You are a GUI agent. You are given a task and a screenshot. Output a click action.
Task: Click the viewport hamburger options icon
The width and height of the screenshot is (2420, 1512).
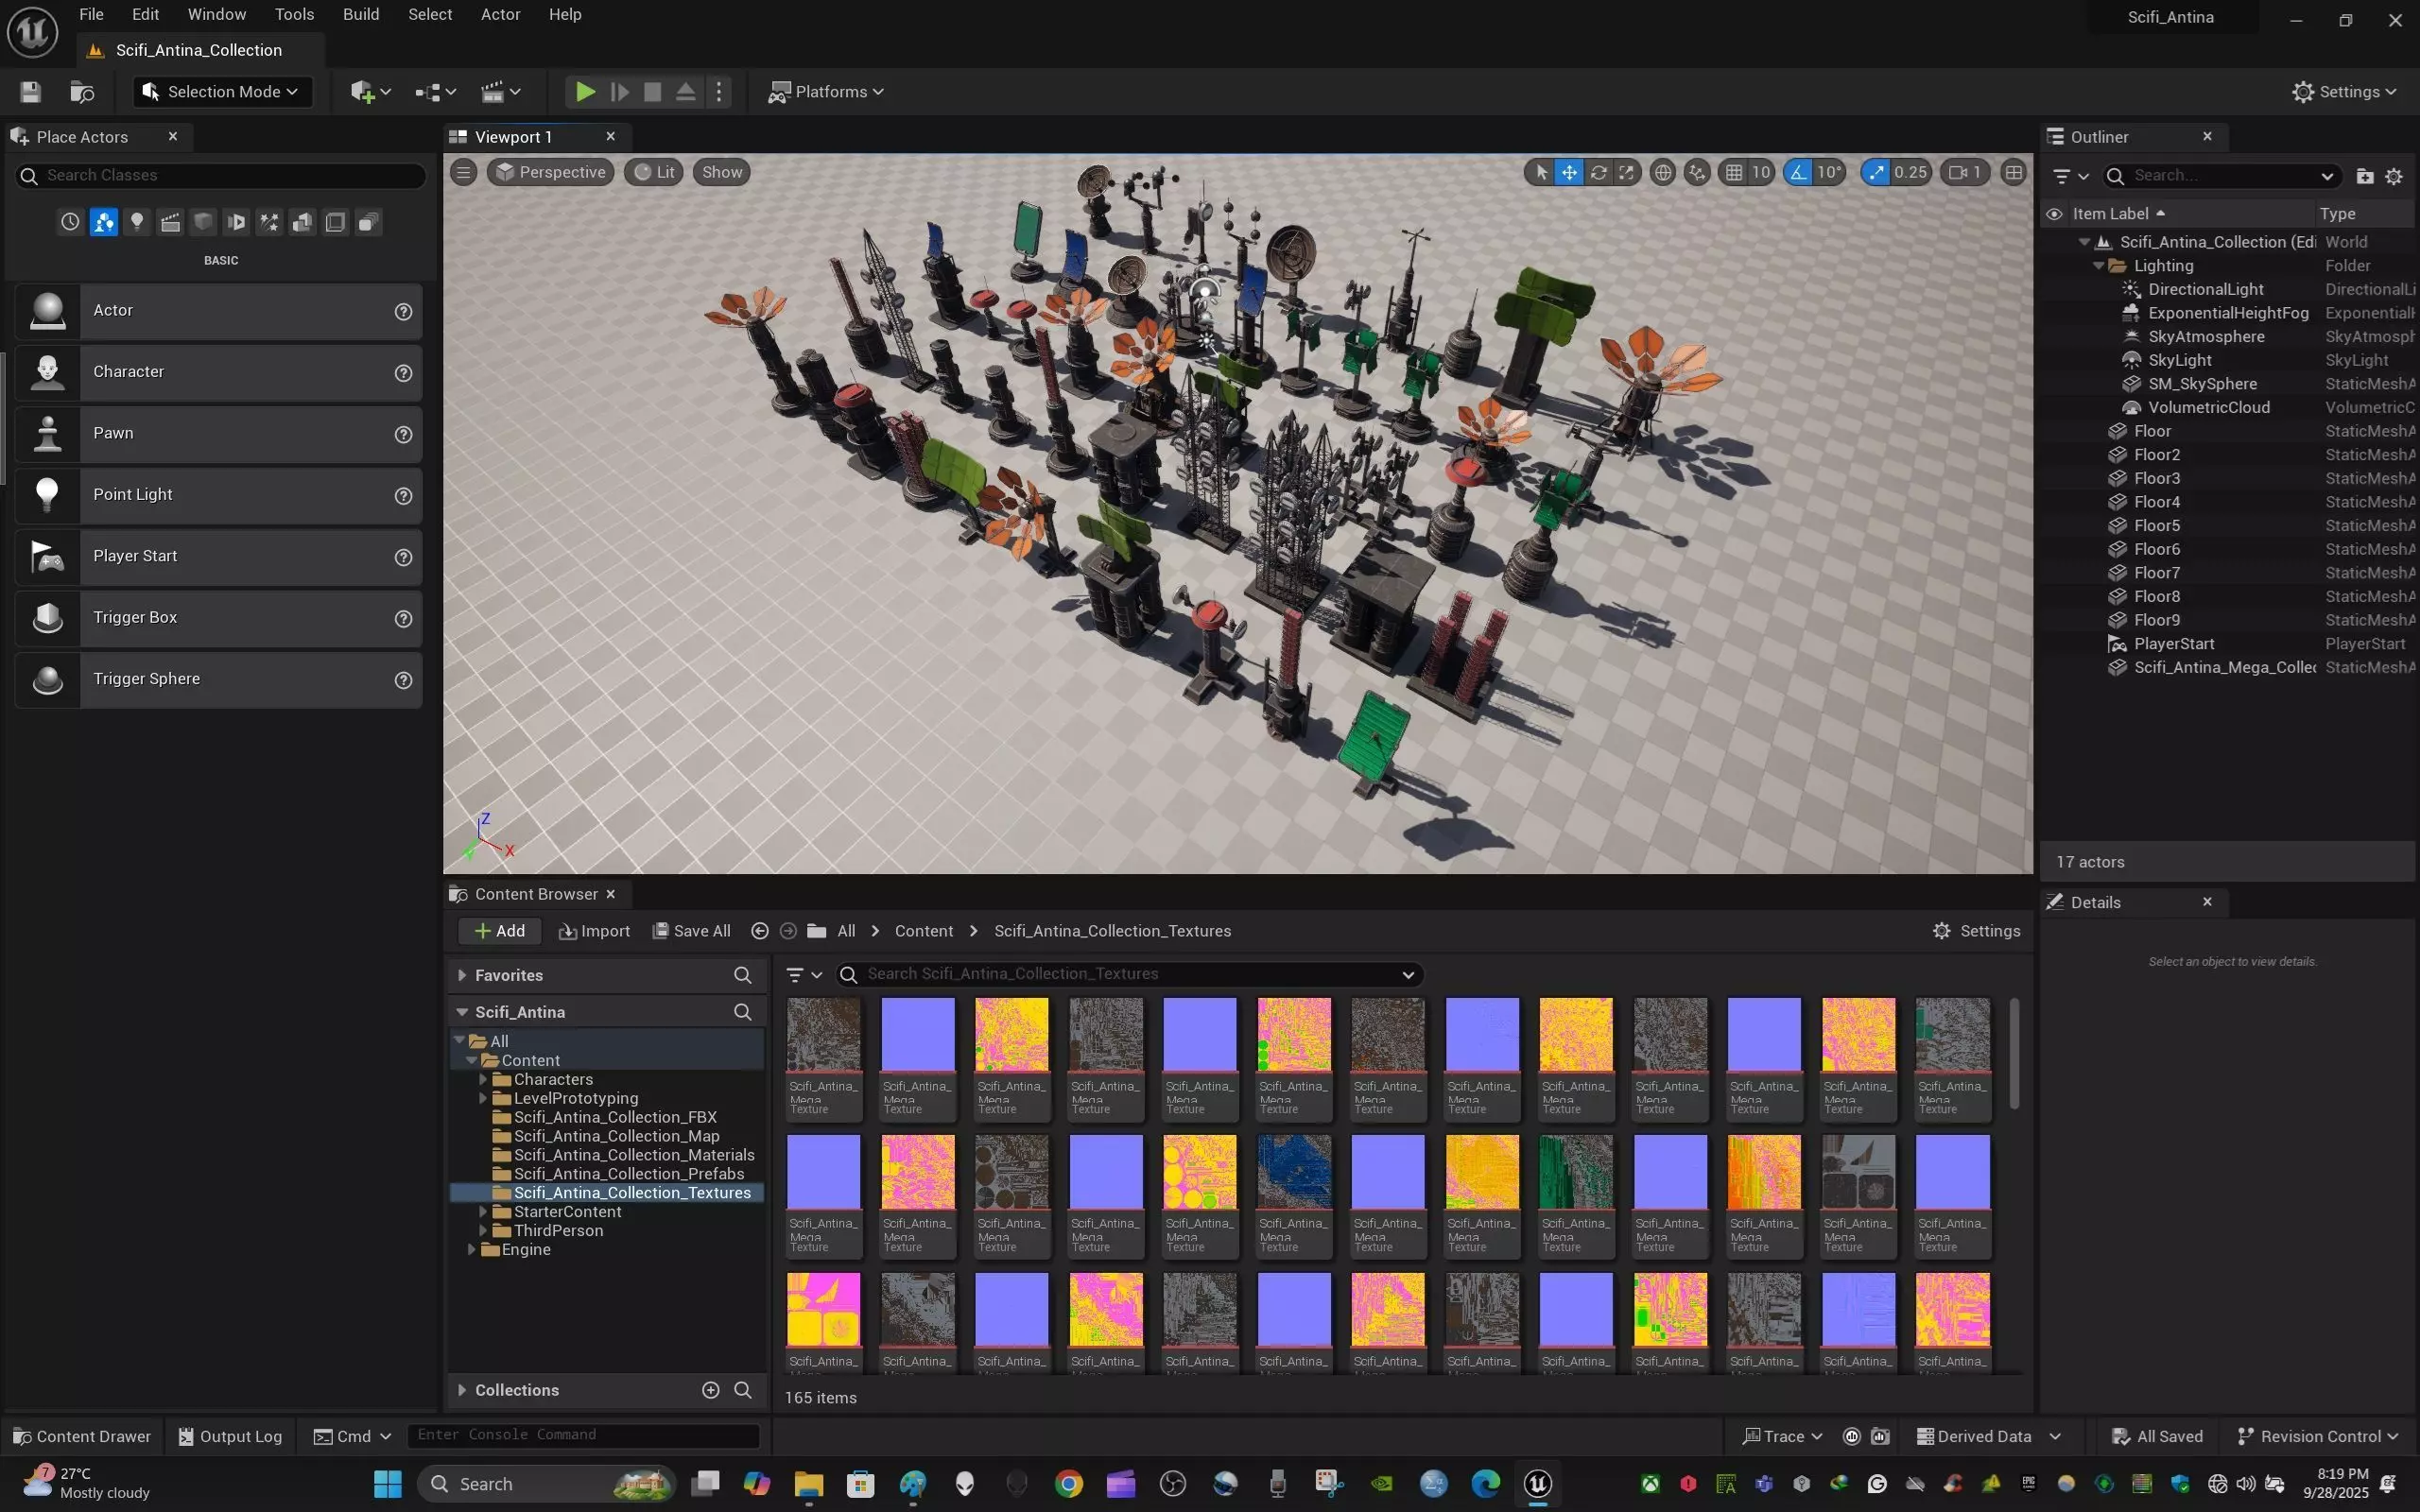463,172
